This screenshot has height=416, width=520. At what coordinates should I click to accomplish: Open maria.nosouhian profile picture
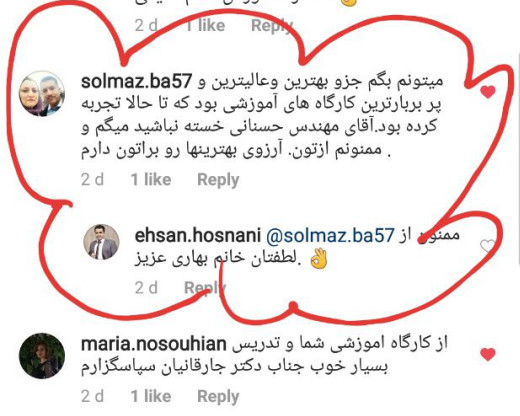pyautogui.click(x=42, y=356)
